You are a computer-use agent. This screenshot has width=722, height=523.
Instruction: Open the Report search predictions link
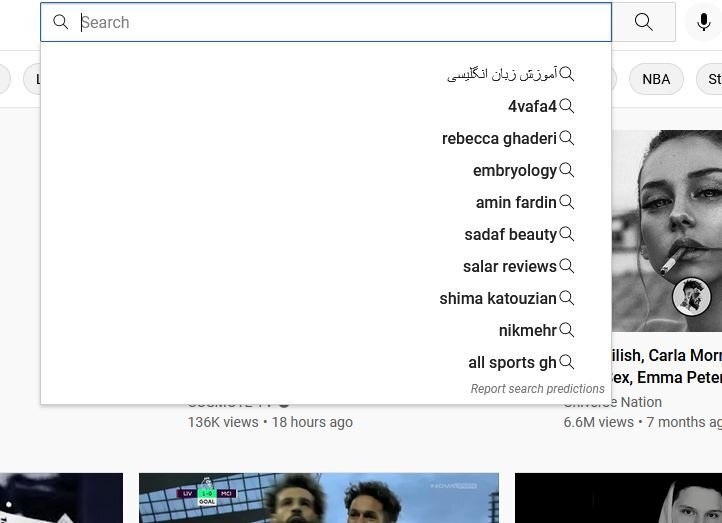[537, 389]
